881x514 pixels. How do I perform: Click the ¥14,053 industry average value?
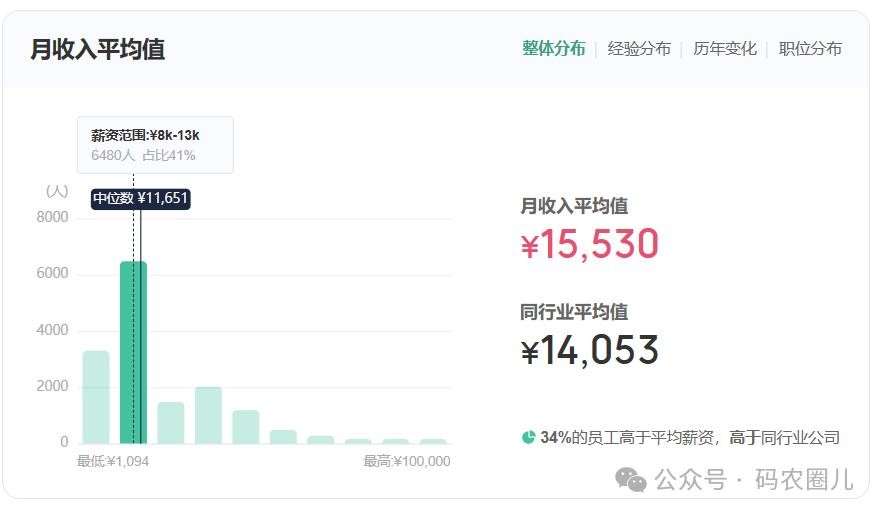coord(590,351)
